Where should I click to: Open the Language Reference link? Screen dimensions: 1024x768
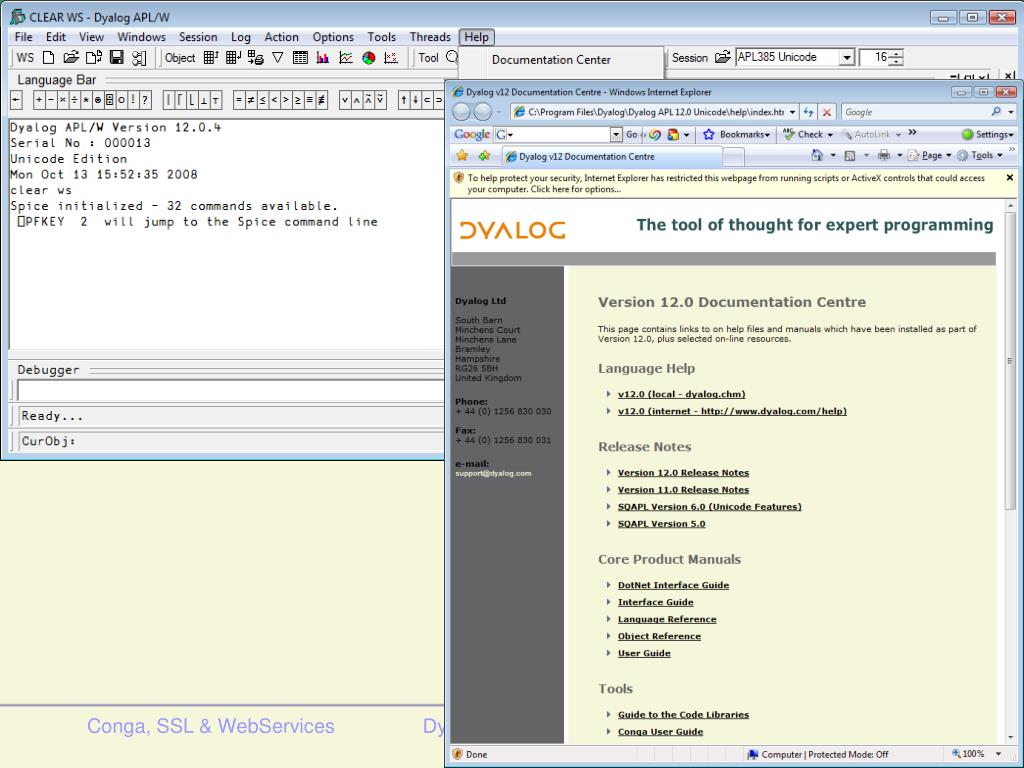[x=667, y=619]
